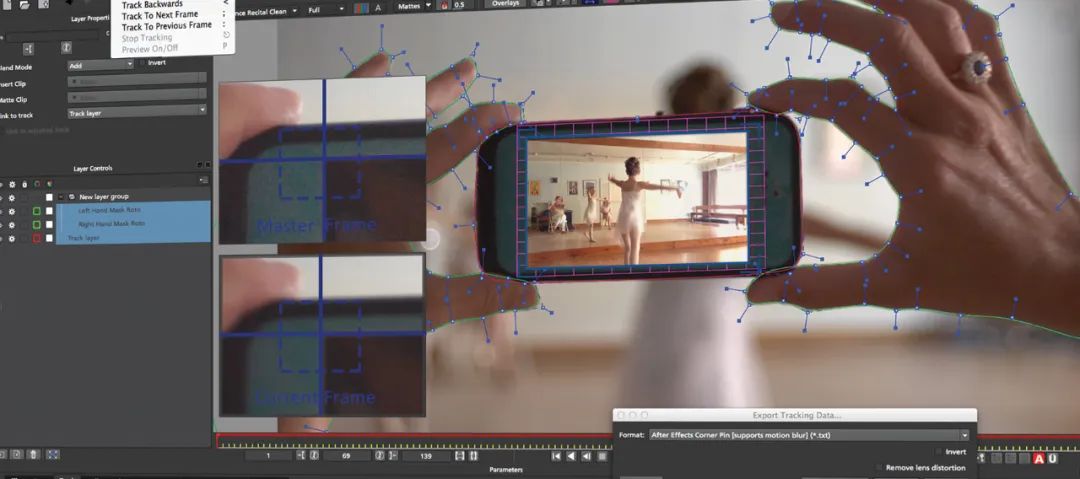
Task: Click the alpha channel A icon
Action: pos(378,8)
